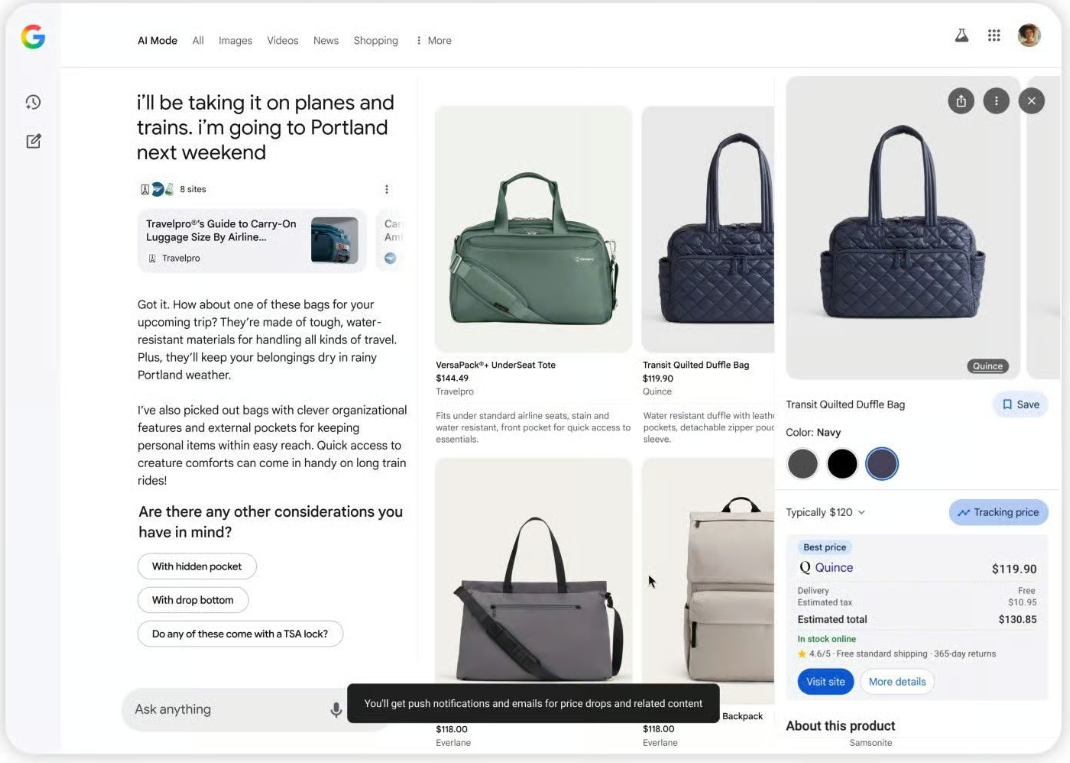Open VersaPack UnderSeat Tote green bag image
Image resolution: width=1070 pixels, height=763 pixels.
534,229
